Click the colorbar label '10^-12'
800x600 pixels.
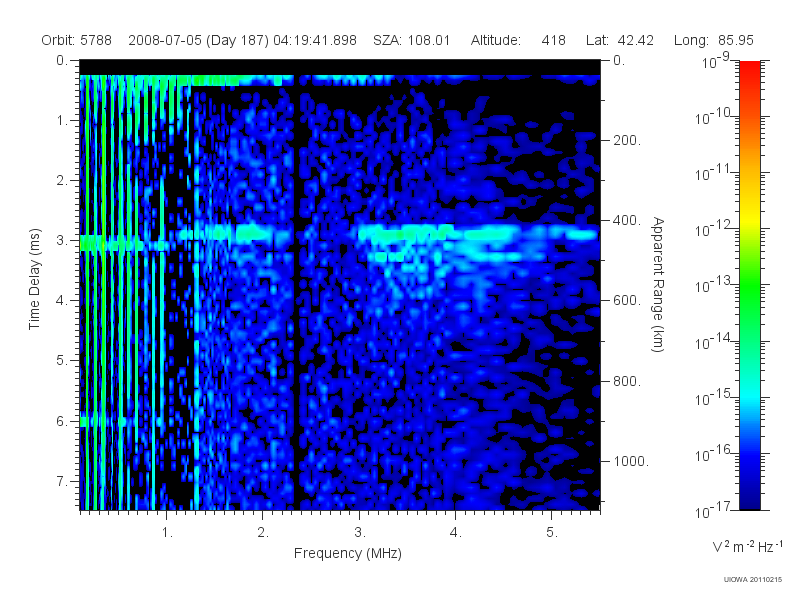click(713, 229)
